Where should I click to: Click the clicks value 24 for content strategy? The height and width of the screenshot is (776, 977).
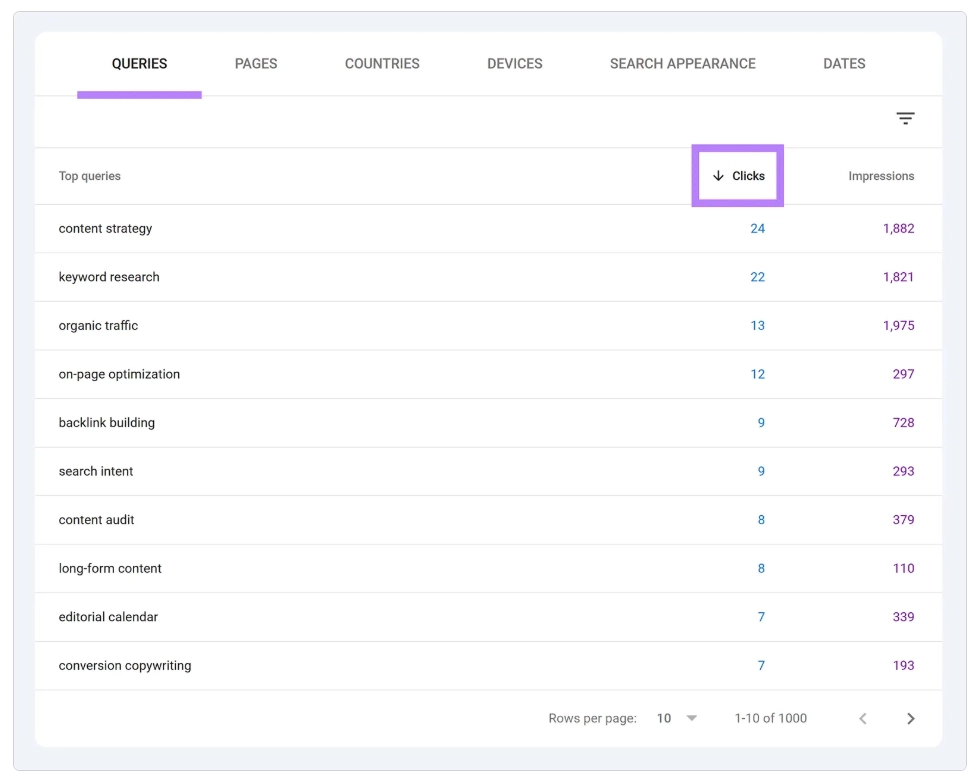coord(757,228)
